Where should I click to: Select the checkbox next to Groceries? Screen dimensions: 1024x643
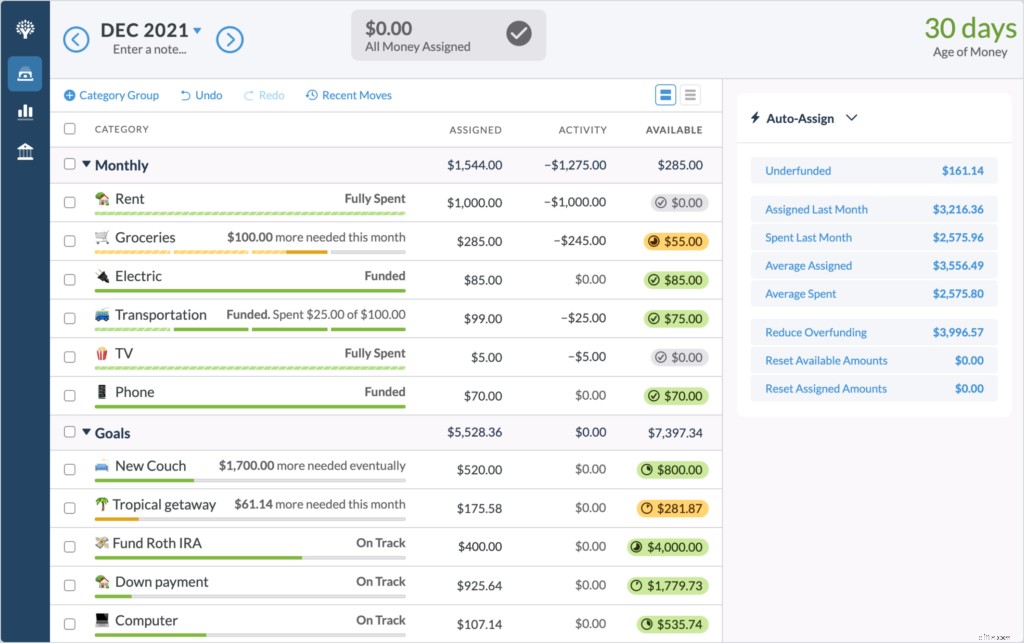(x=69, y=240)
